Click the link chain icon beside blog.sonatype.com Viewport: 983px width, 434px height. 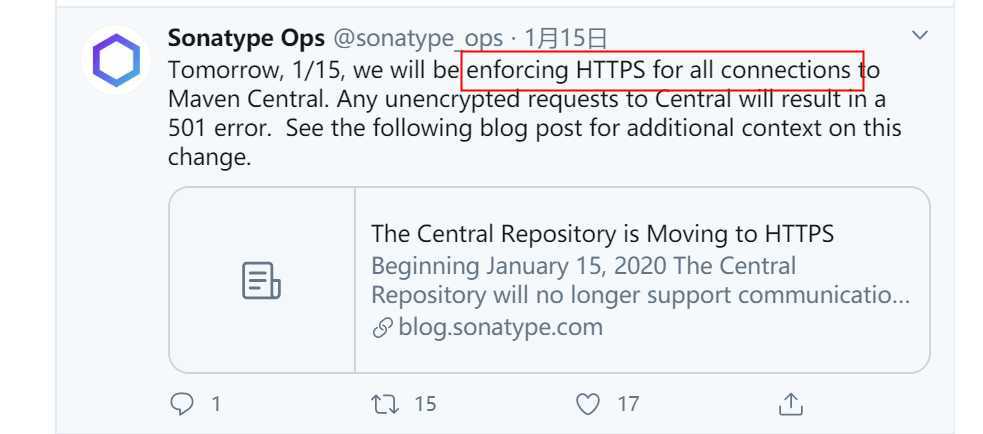coord(382,328)
